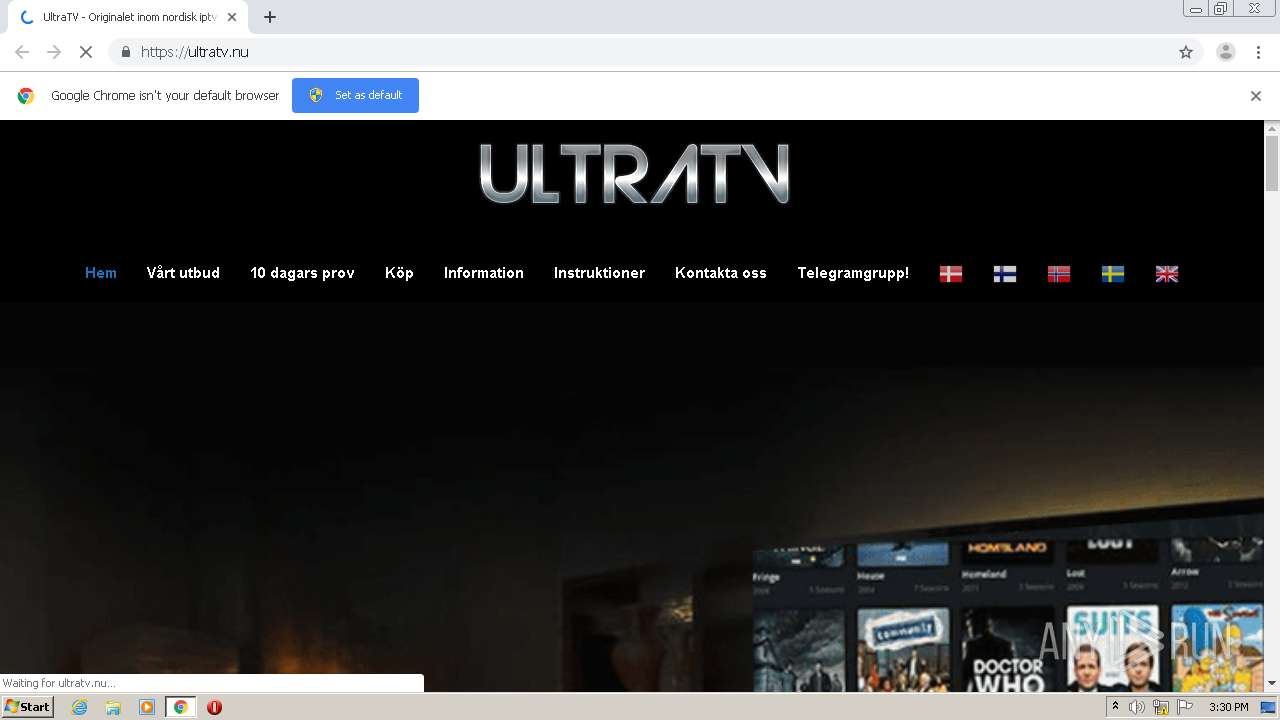Bookmark this page with the star icon
This screenshot has width=1280, height=720.
(x=1186, y=52)
